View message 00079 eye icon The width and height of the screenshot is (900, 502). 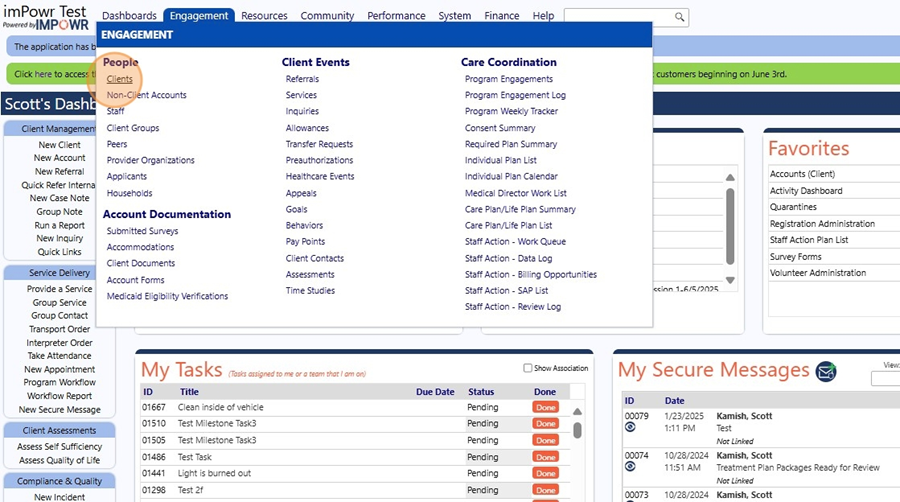click(x=630, y=427)
